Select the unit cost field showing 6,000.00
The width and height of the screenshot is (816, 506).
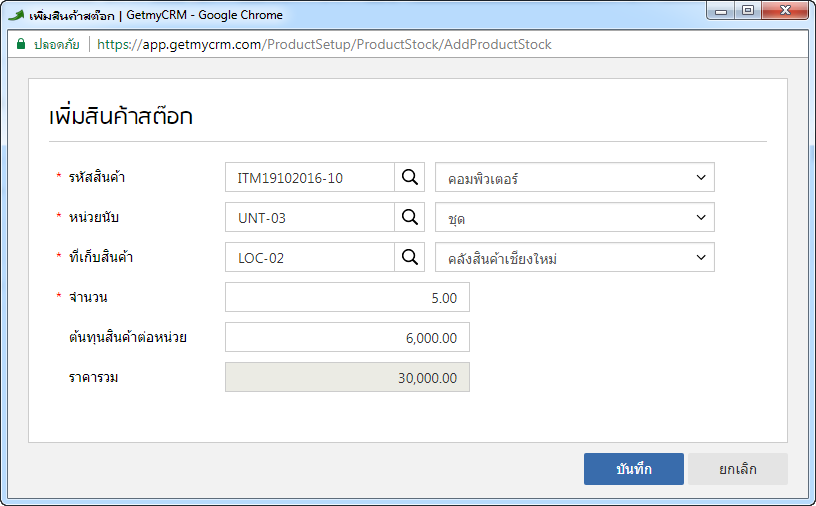tap(347, 337)
